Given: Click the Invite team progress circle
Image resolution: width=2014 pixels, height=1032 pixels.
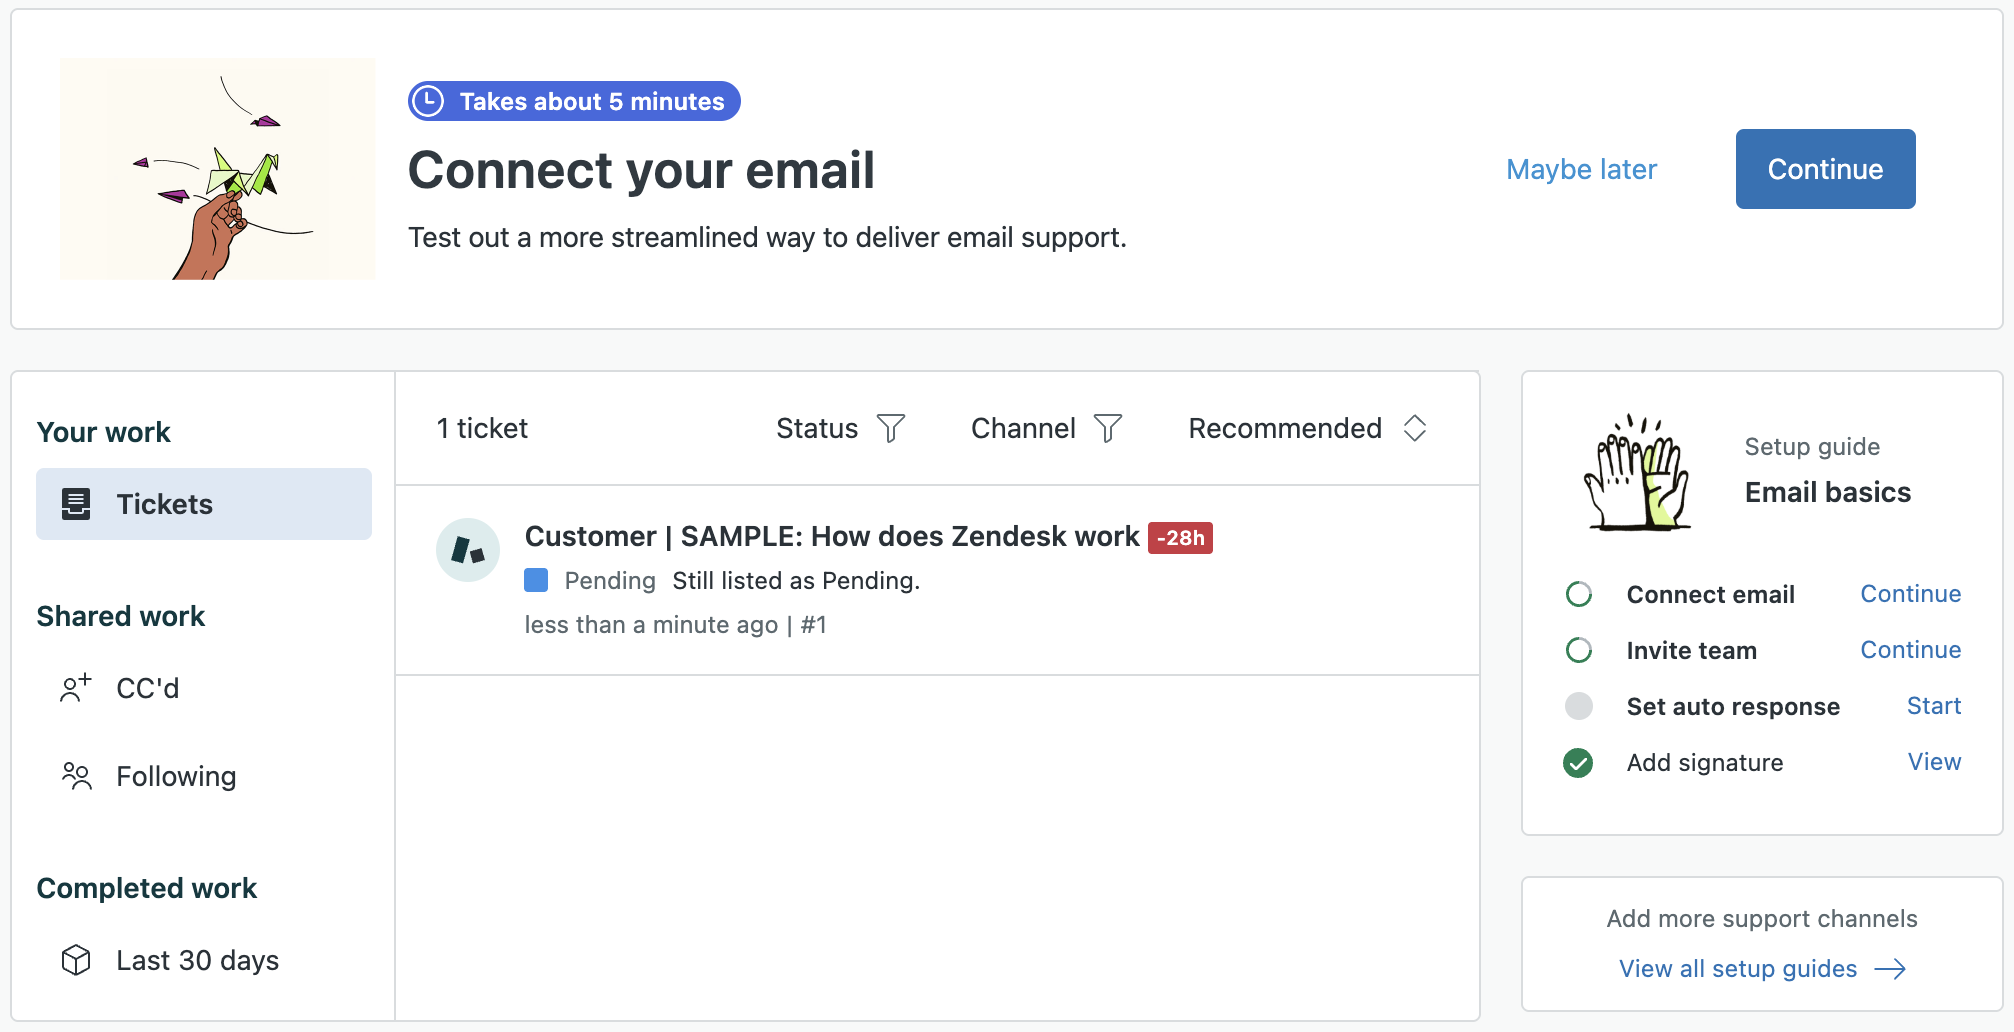Looking at the screenshot, I should click(x=1579, y=650).
